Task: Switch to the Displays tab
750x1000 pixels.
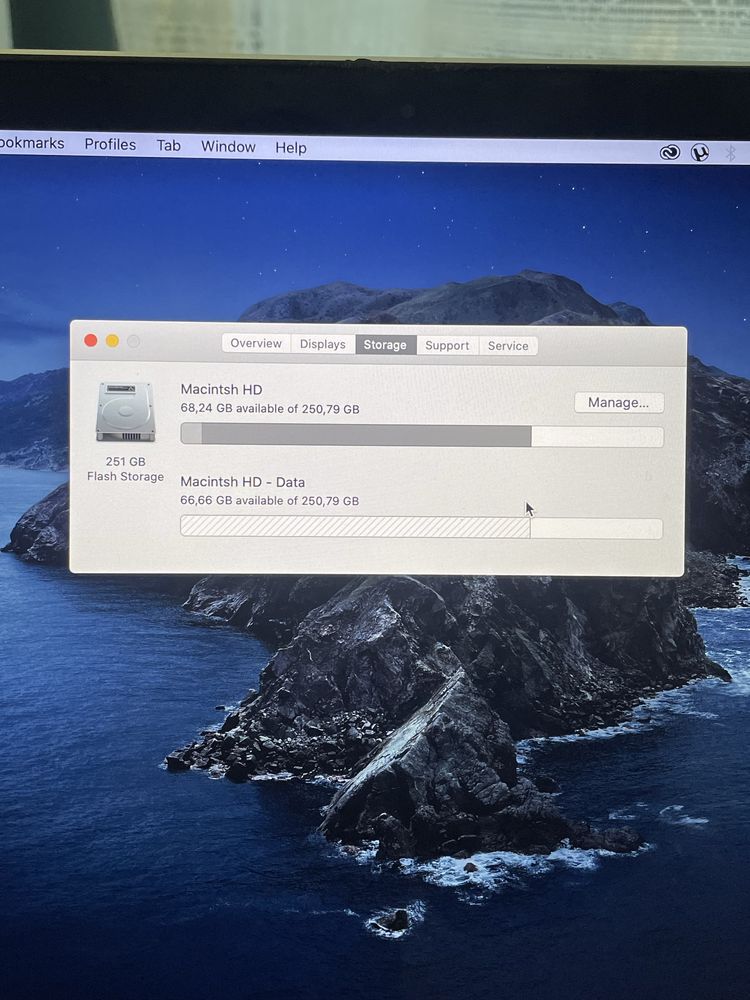Action: click(x=323, y=344)
